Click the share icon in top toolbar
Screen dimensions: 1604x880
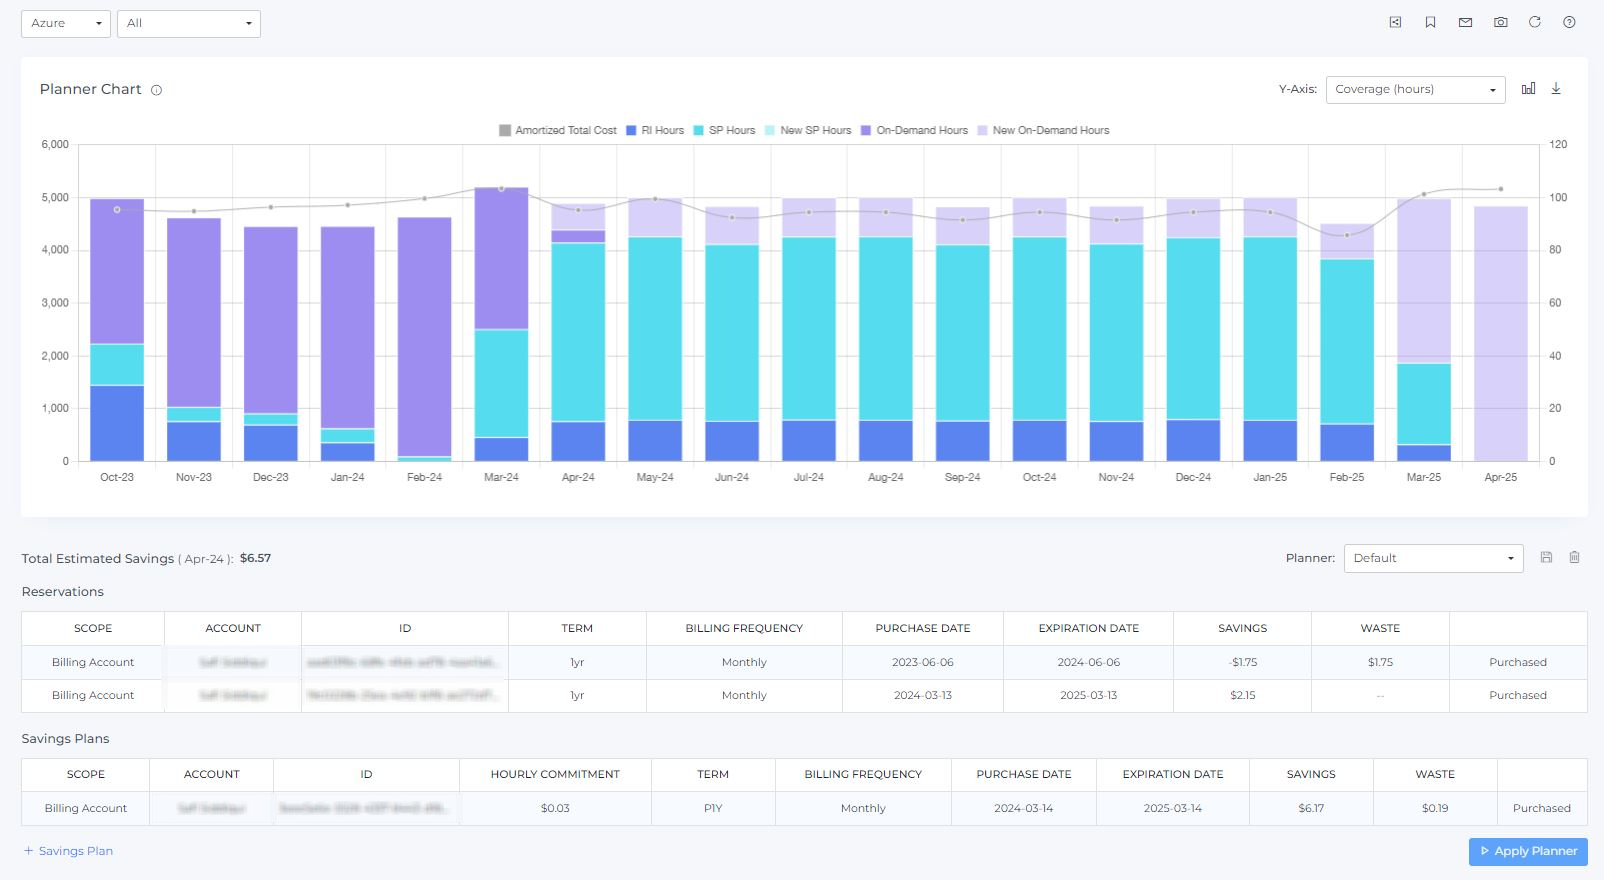pyautogui.click(x=1395, y=22)
